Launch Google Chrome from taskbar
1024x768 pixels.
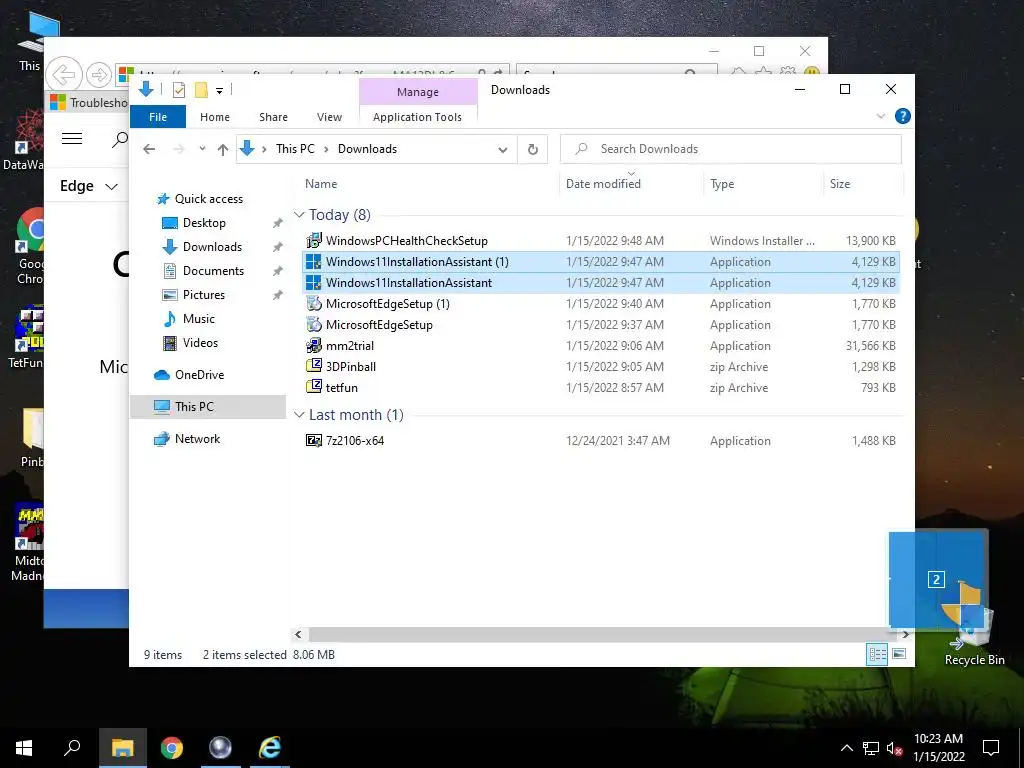172,748
